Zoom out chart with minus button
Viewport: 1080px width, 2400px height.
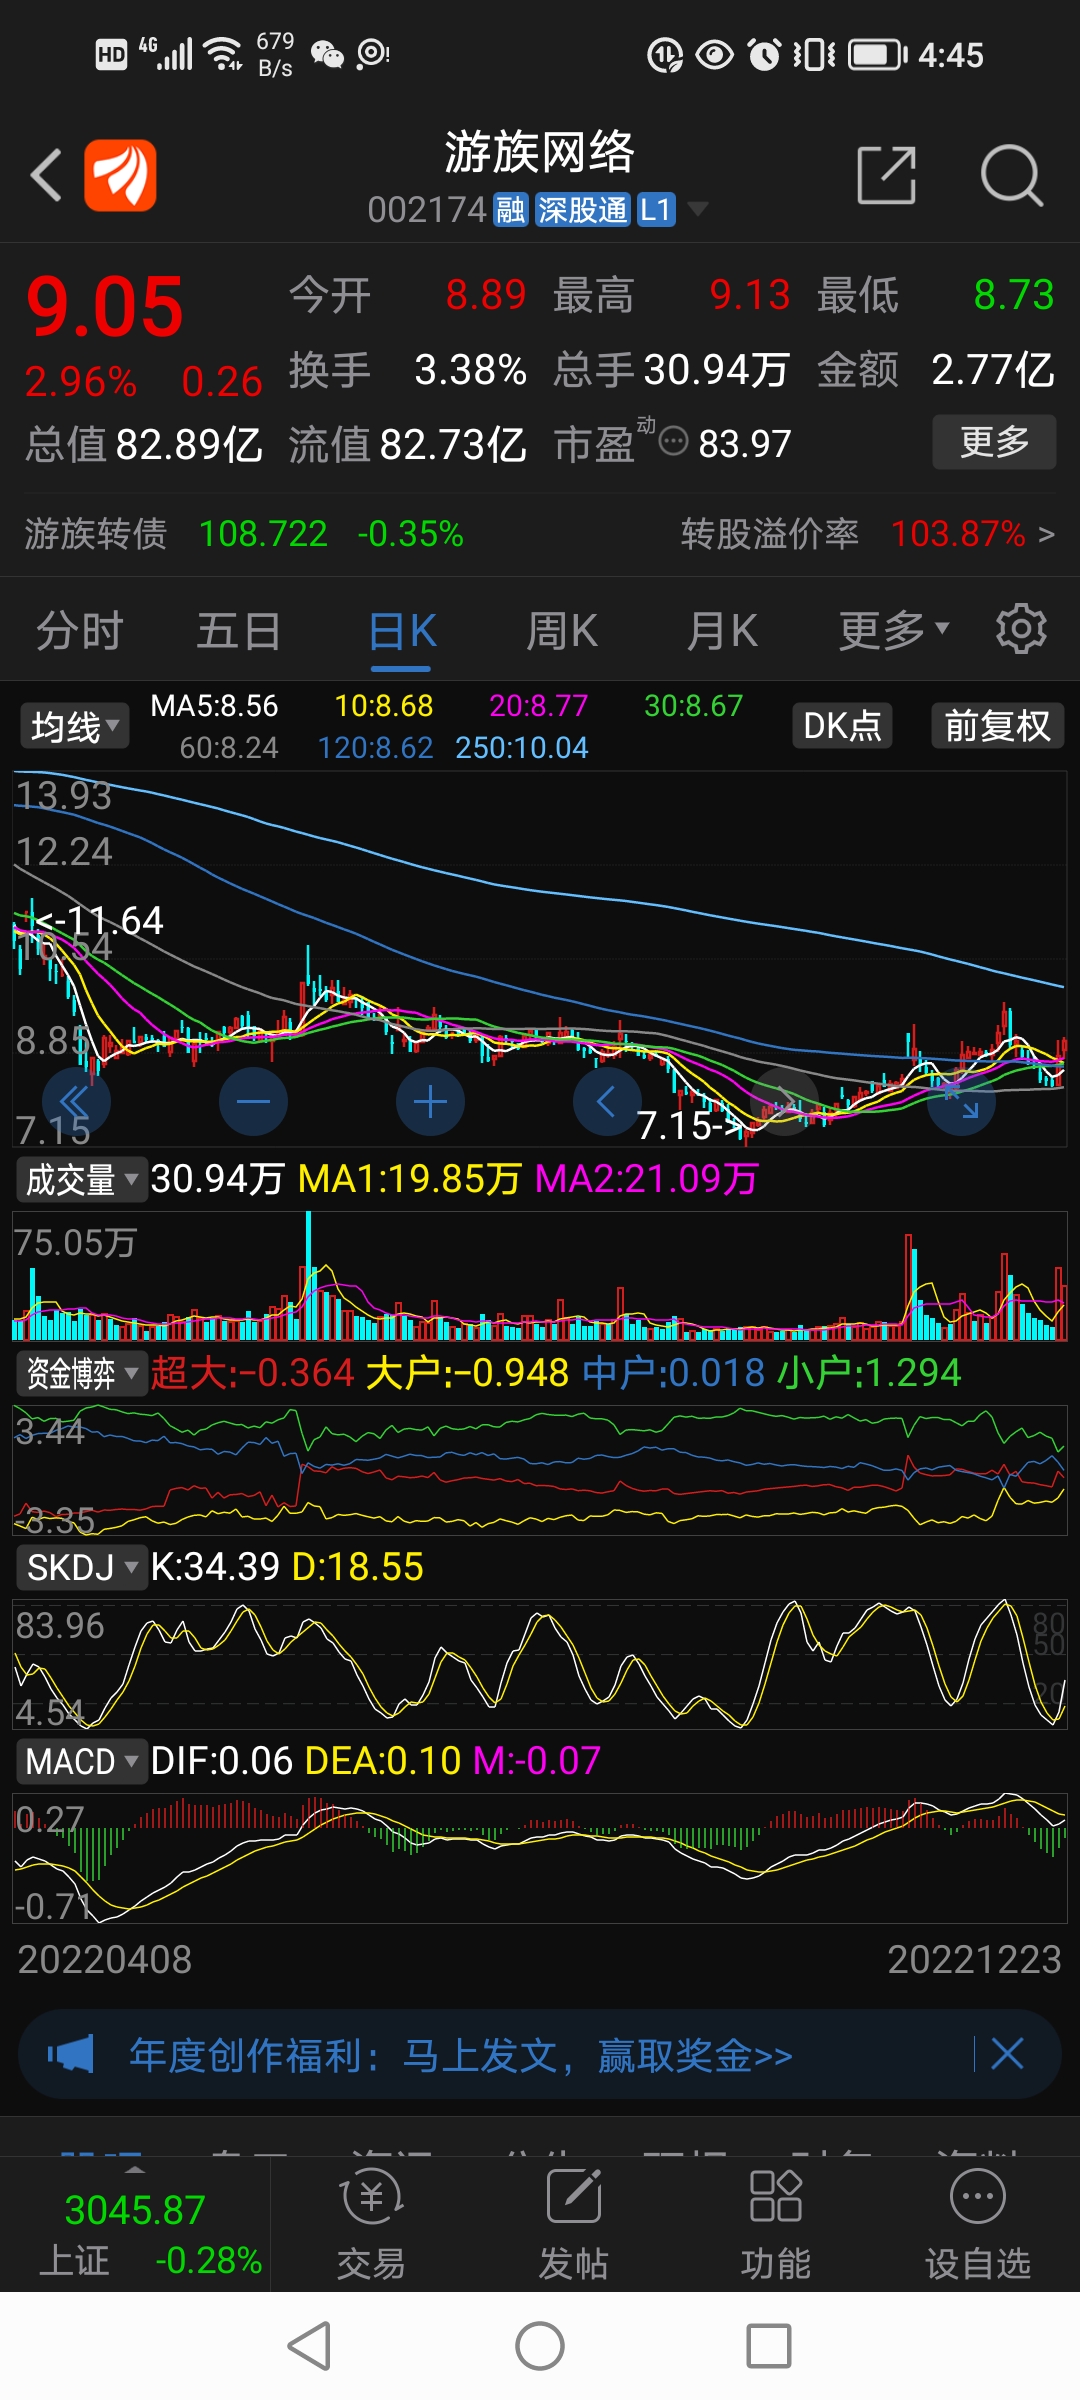tap(253, 1102)
